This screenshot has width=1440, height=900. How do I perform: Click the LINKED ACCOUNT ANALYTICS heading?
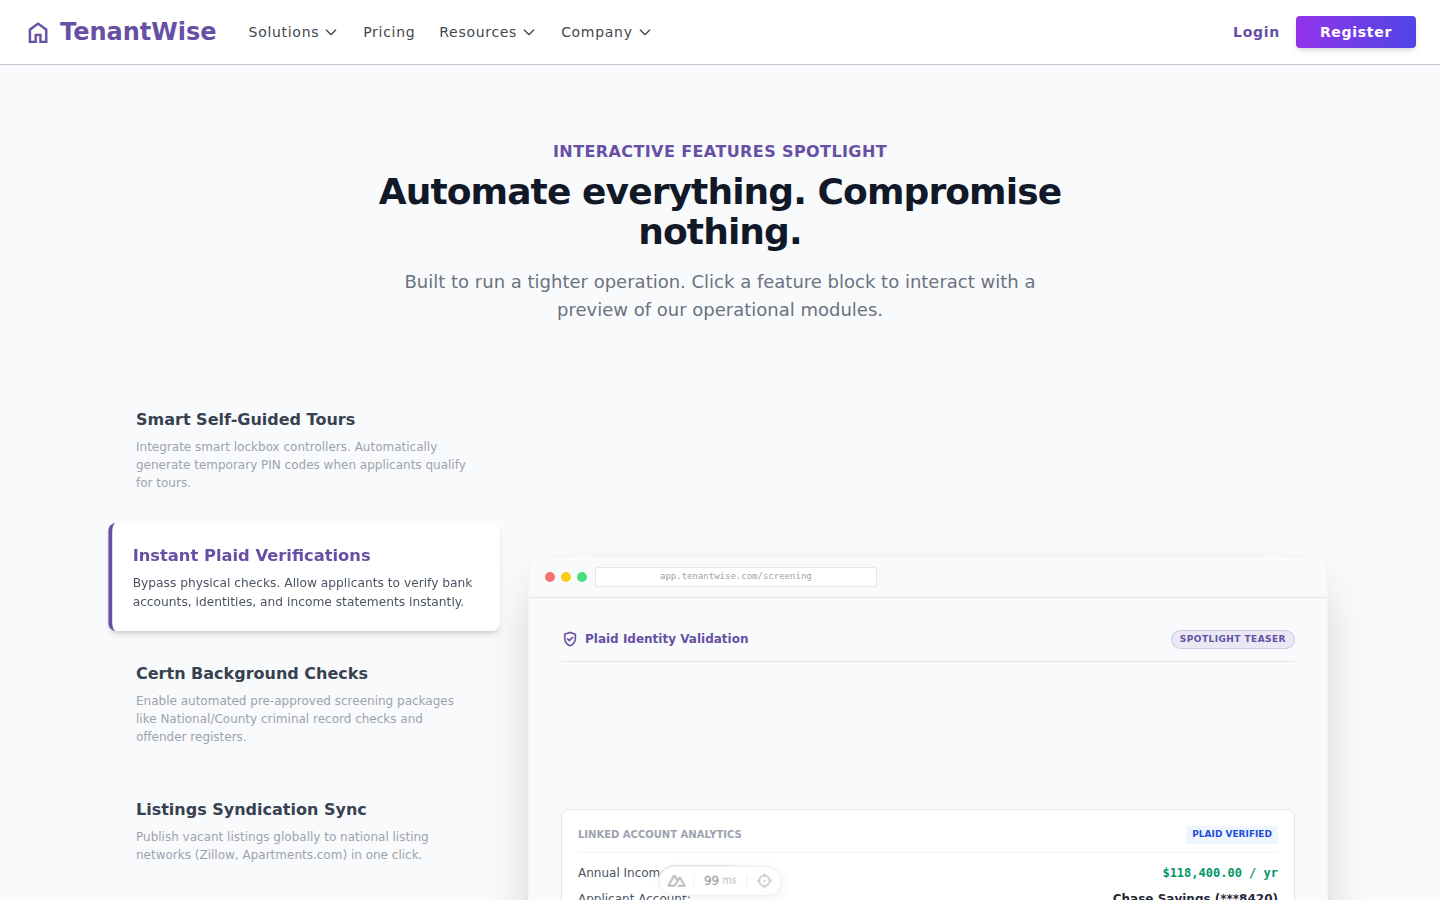[x=660, y=834]
